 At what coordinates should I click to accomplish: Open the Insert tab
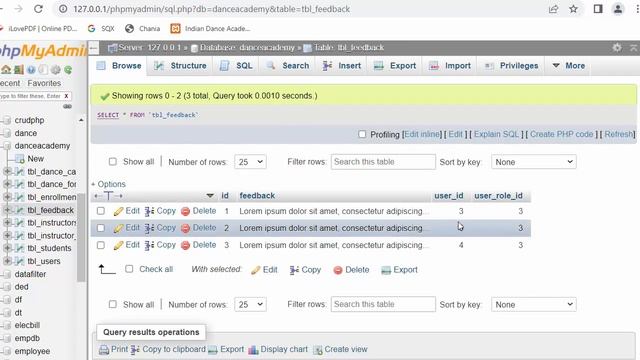(342, 66)
